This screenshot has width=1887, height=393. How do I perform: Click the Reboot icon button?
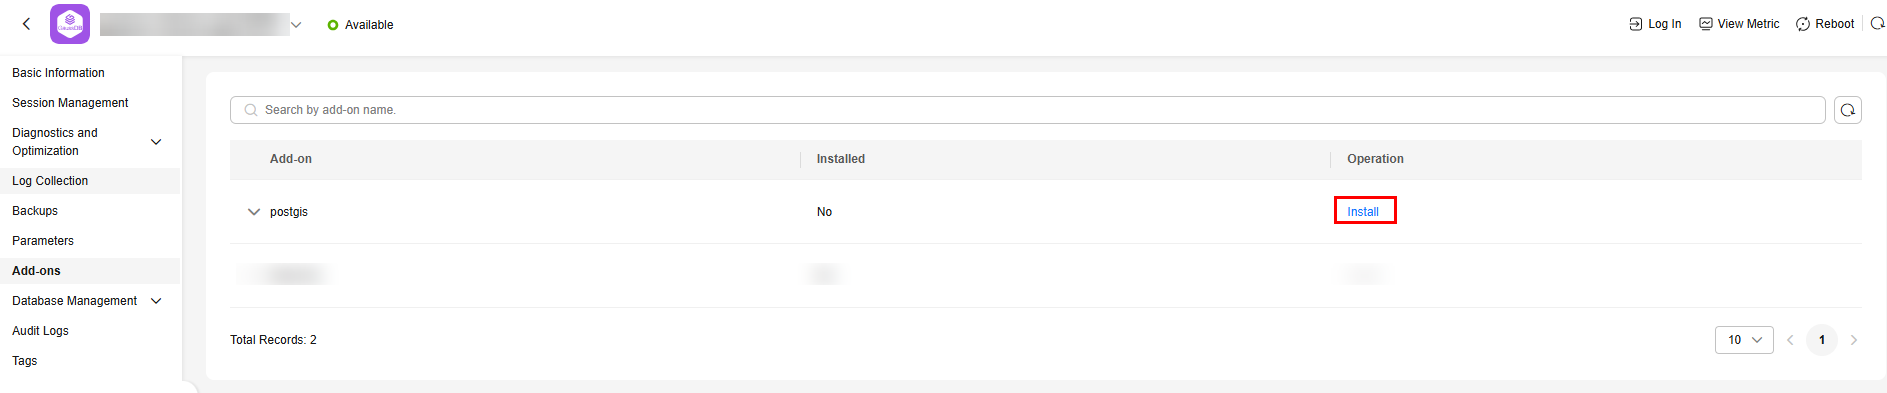click(1802, 24)
